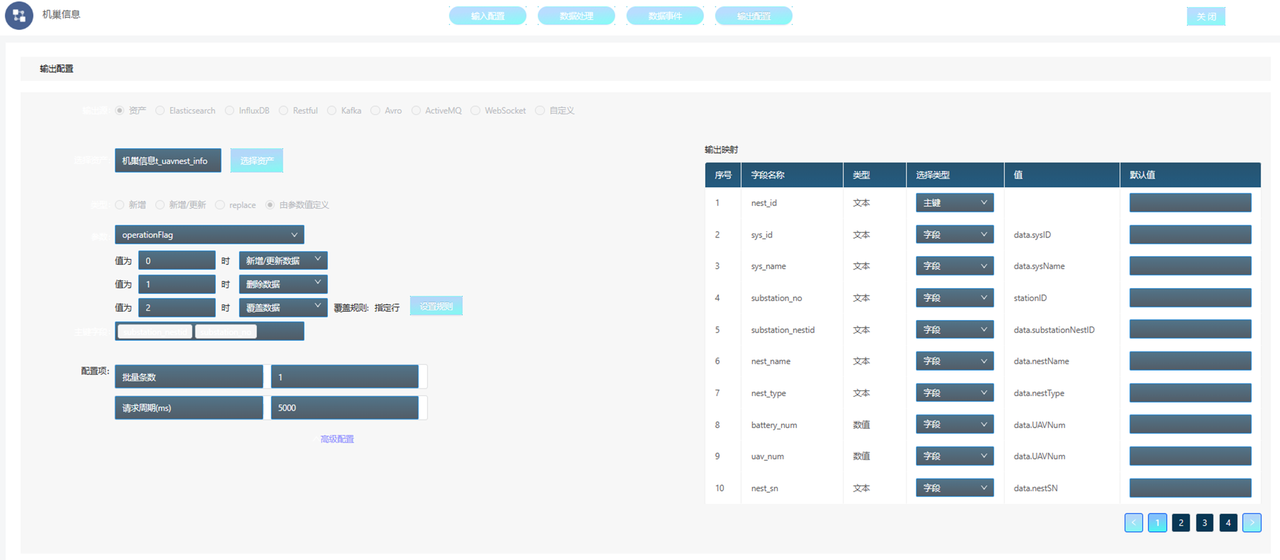Select the WebSocket output radio
The image size is (1280, 560).
(476, 110)
